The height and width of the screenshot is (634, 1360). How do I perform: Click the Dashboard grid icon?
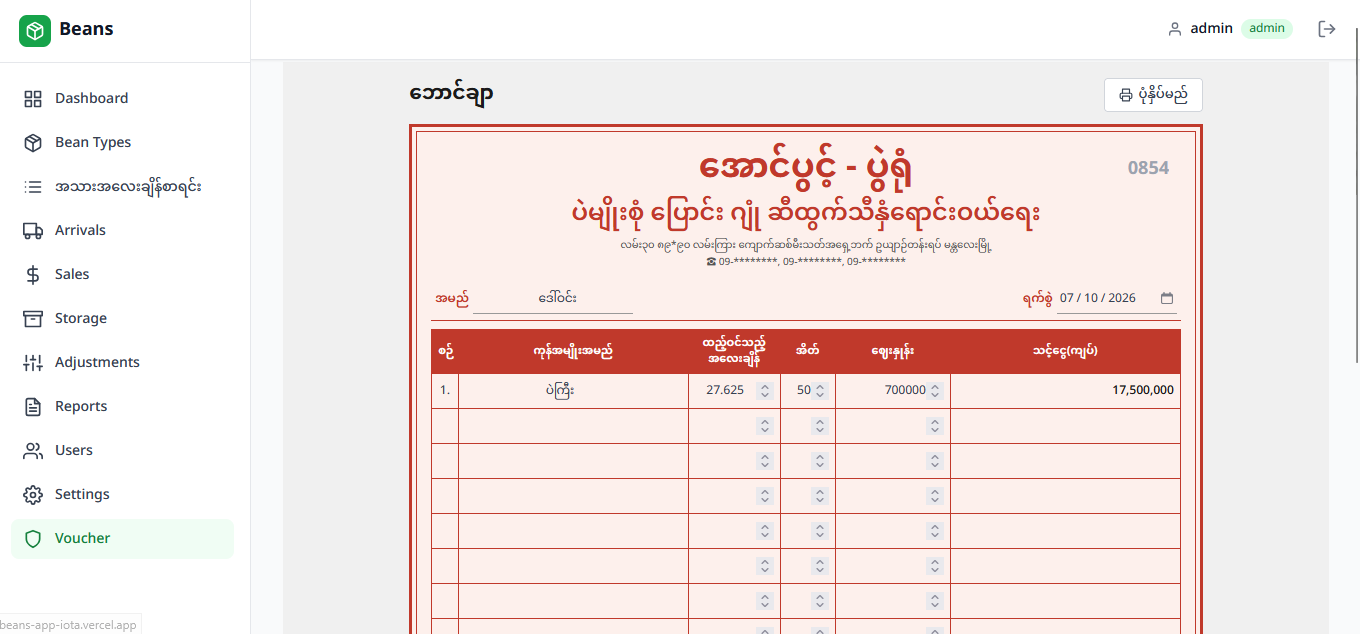[x=33, y=98]
